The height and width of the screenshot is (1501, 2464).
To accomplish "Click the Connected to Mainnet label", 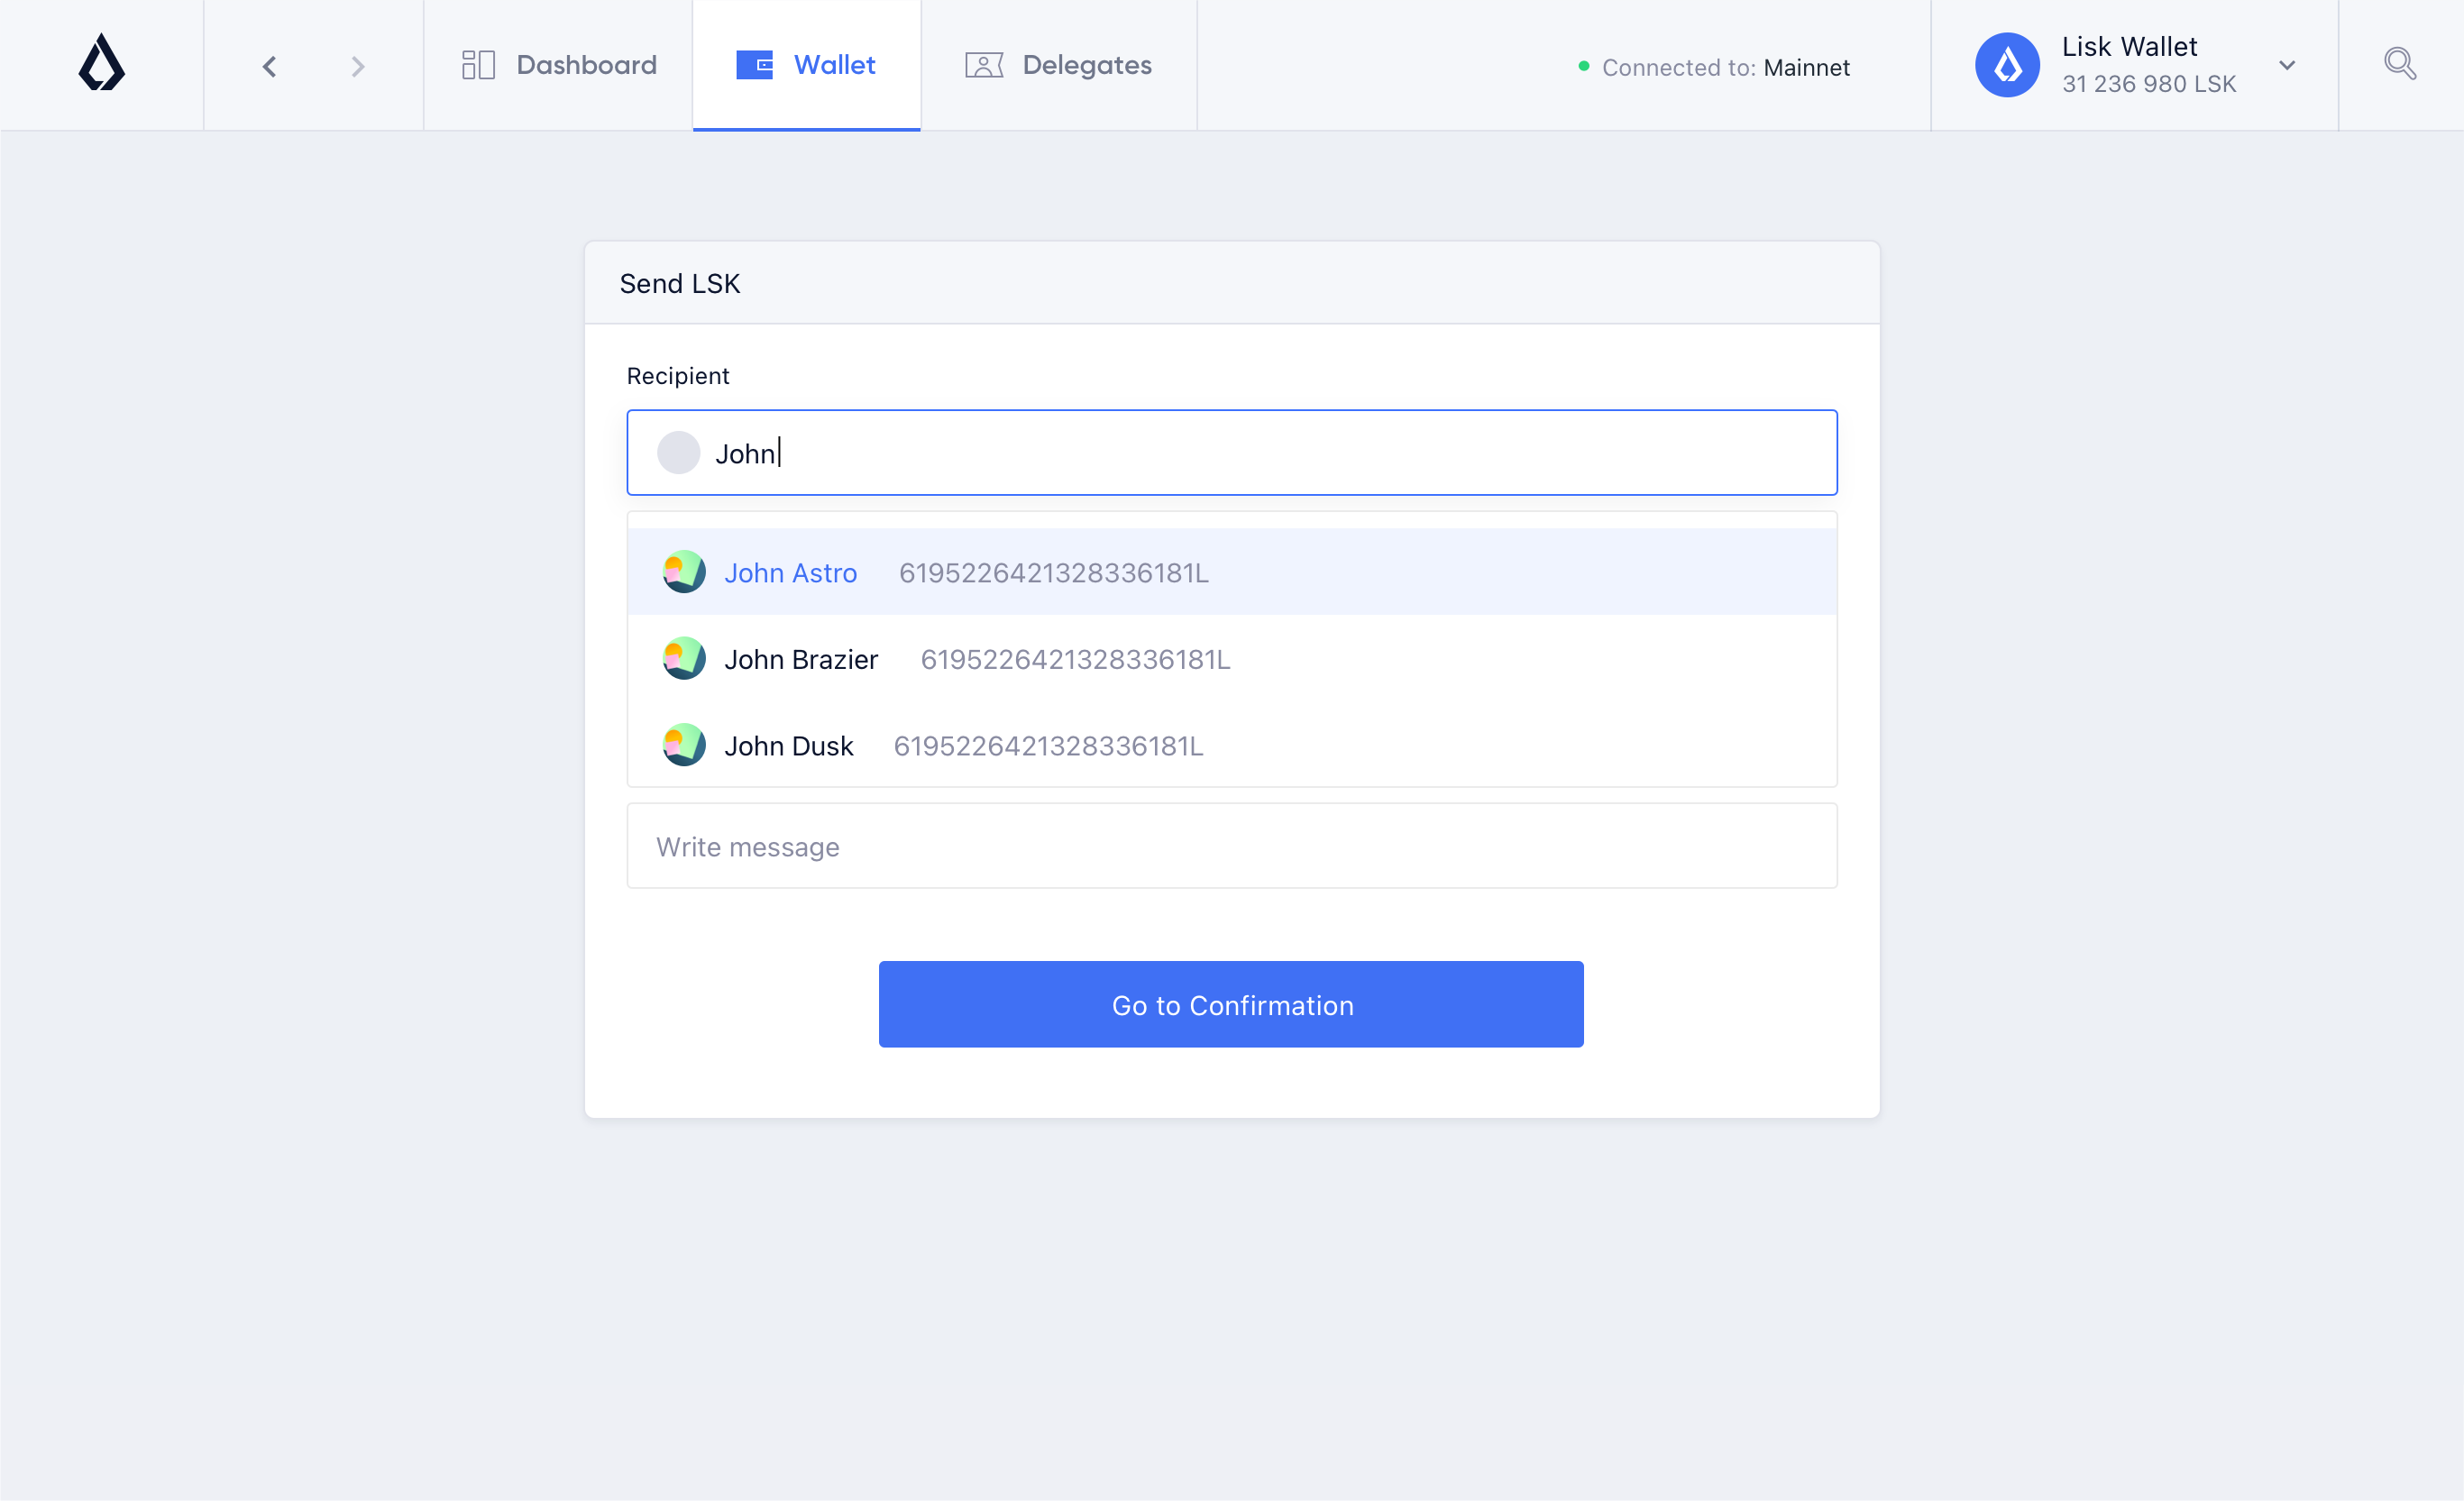I will (1727, 67).
